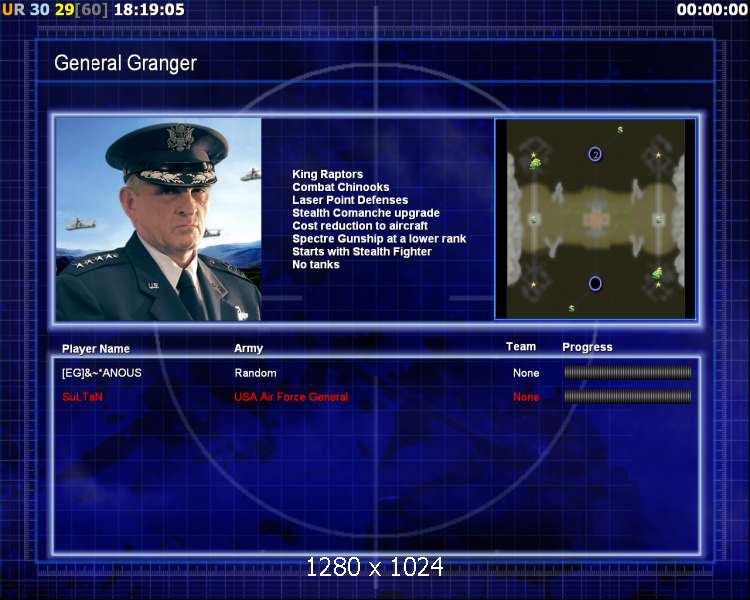
Task: Click the [60] frame limit indicator
Action: point(91,9)
